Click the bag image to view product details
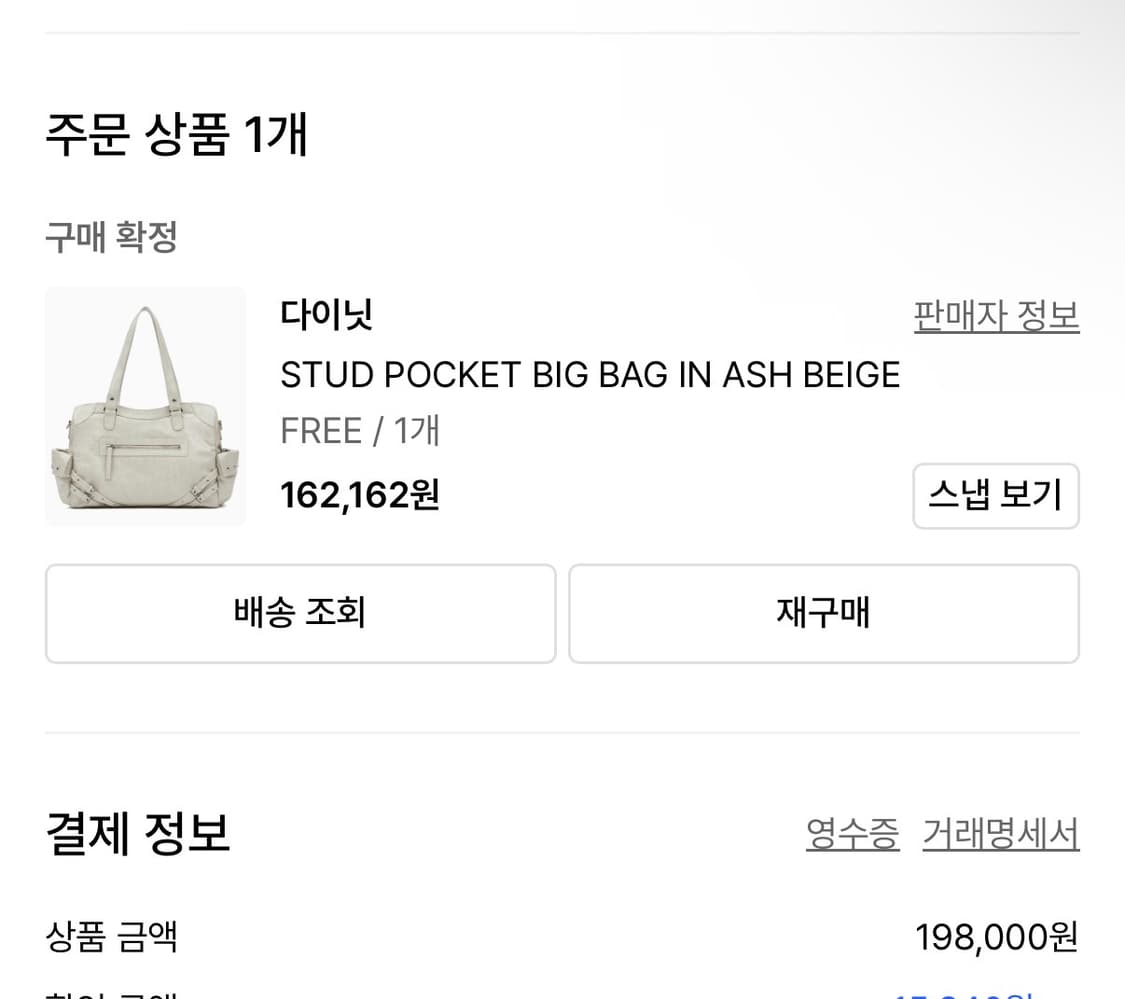The width and height of the screenshot is (1125, 999). tap(144, 406)
